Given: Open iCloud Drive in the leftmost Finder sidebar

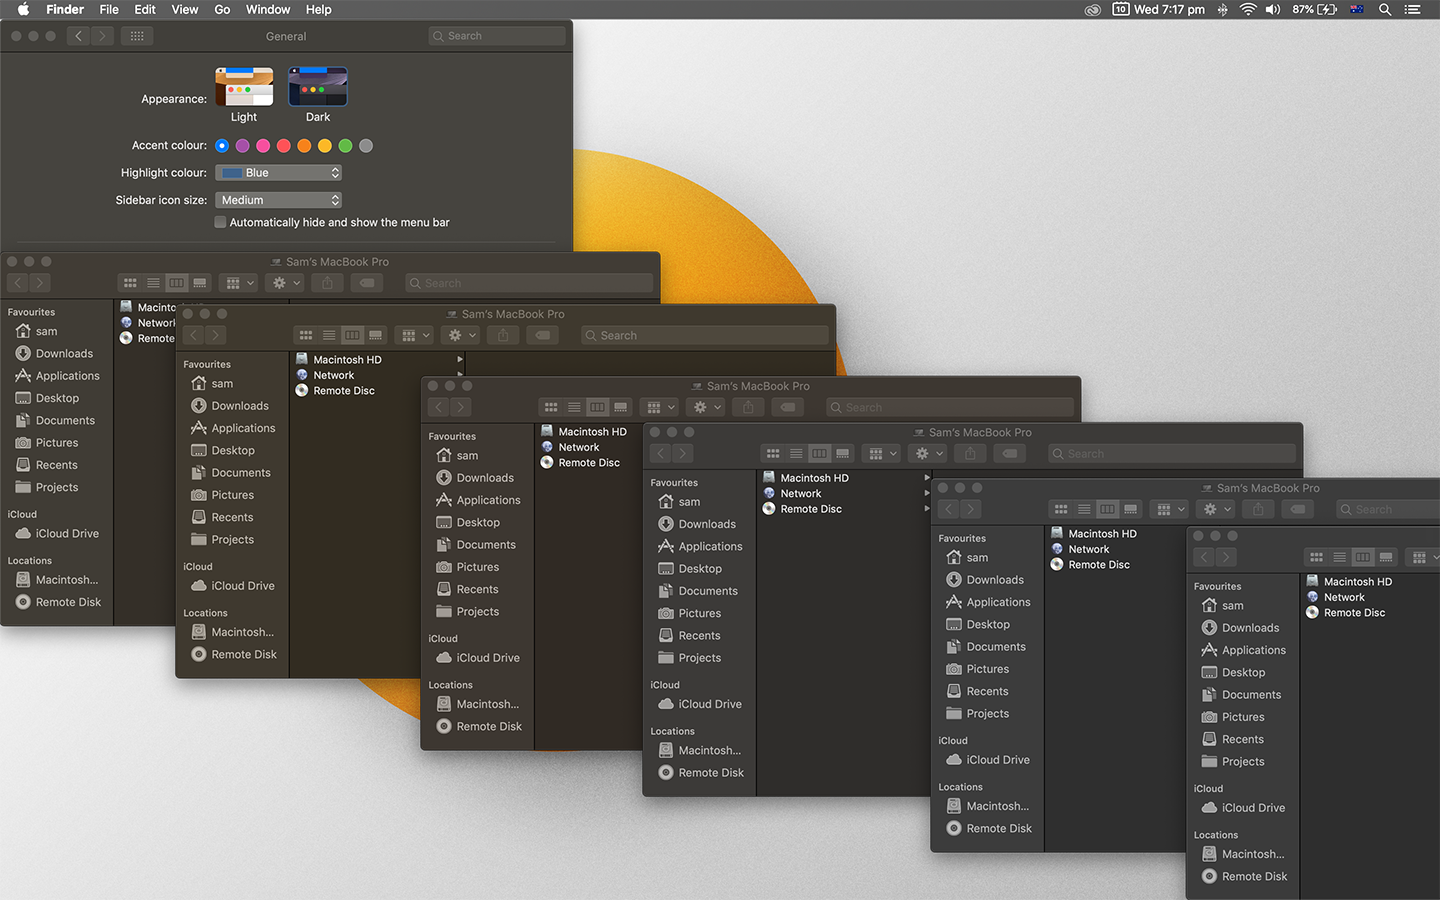Looking at the screenshot, I should (67, 533).
